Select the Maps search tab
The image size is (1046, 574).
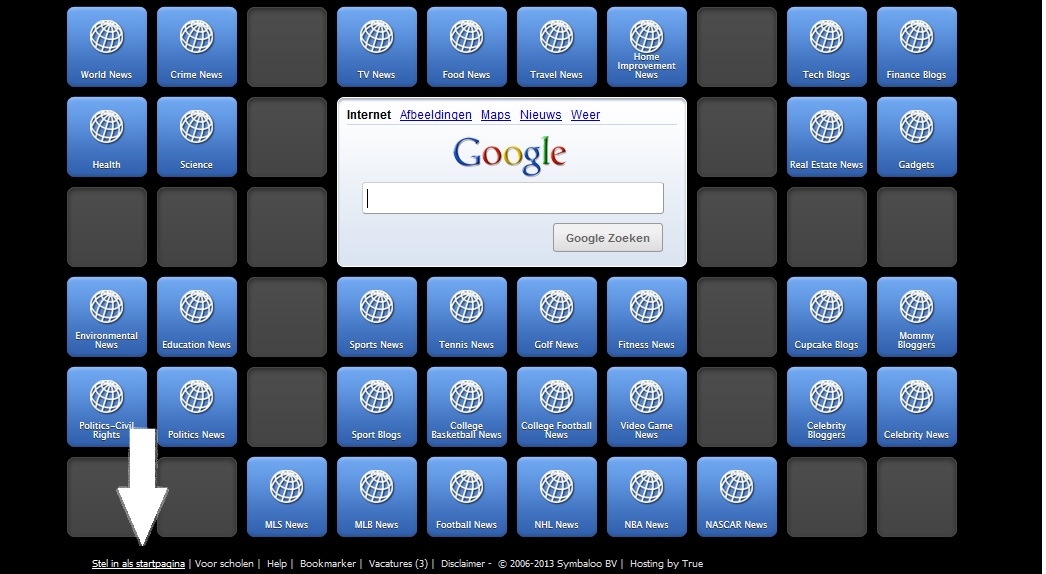[x=496, y=115]
